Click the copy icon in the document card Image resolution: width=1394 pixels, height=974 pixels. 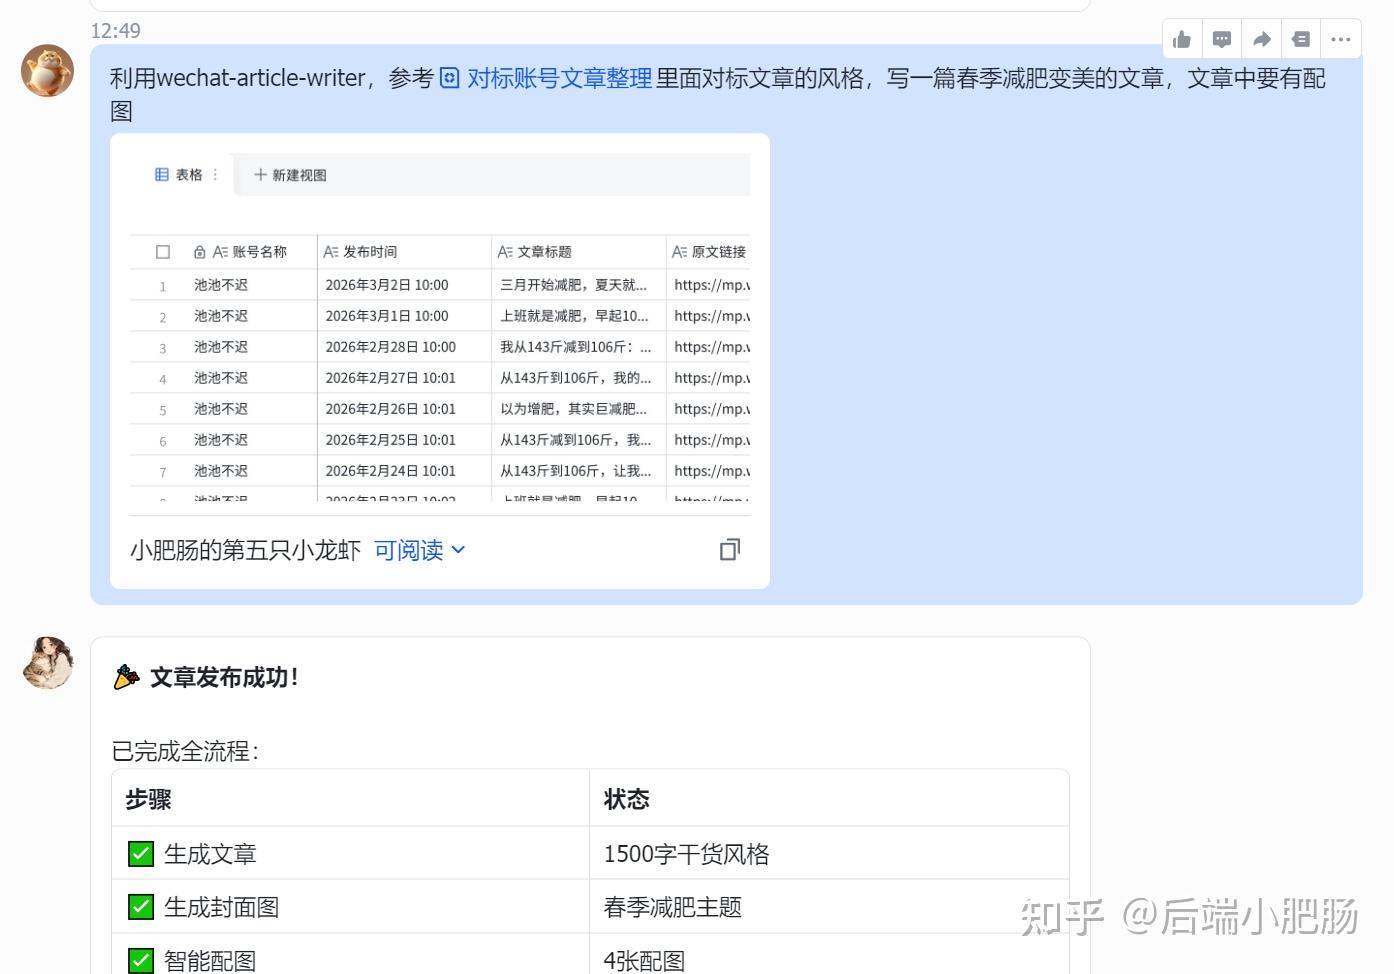730,549
